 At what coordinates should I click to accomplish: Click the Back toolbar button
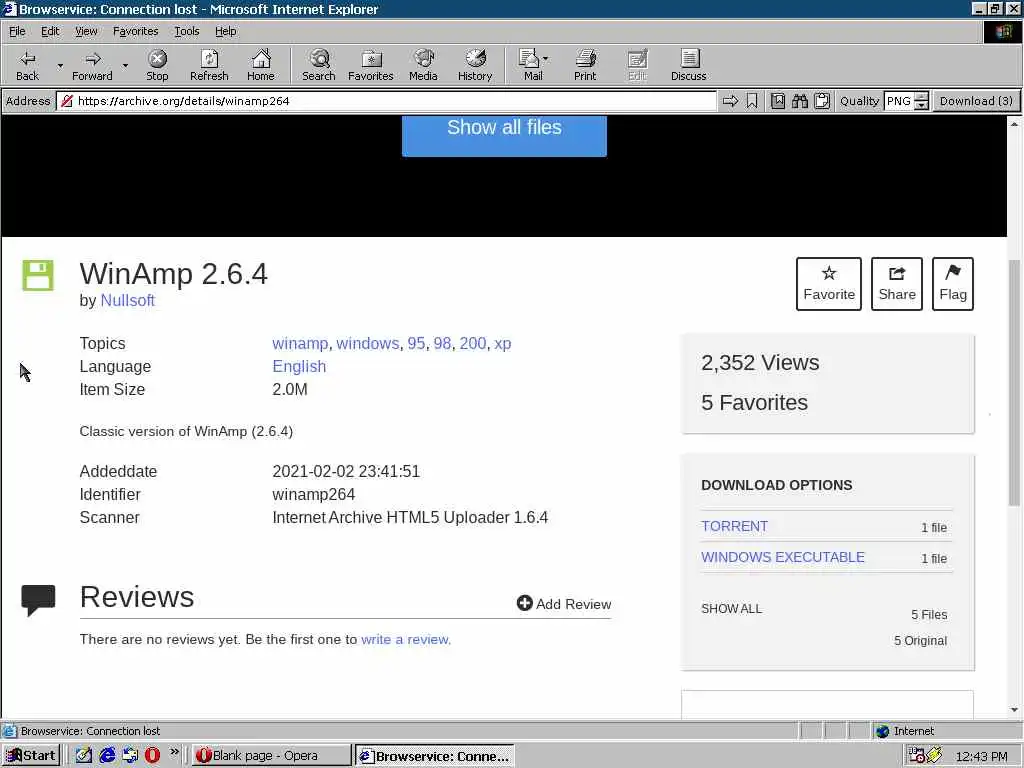[27, 65]
